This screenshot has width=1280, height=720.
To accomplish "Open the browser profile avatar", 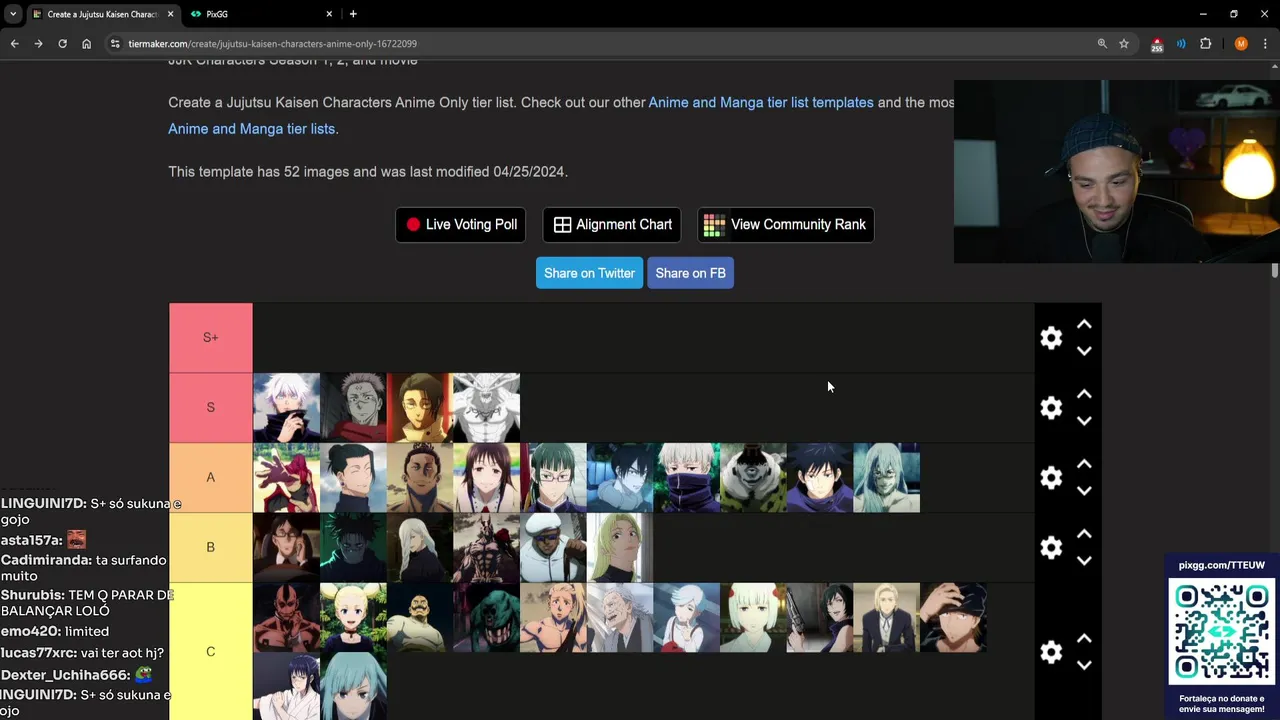I will click(1241, 44).
